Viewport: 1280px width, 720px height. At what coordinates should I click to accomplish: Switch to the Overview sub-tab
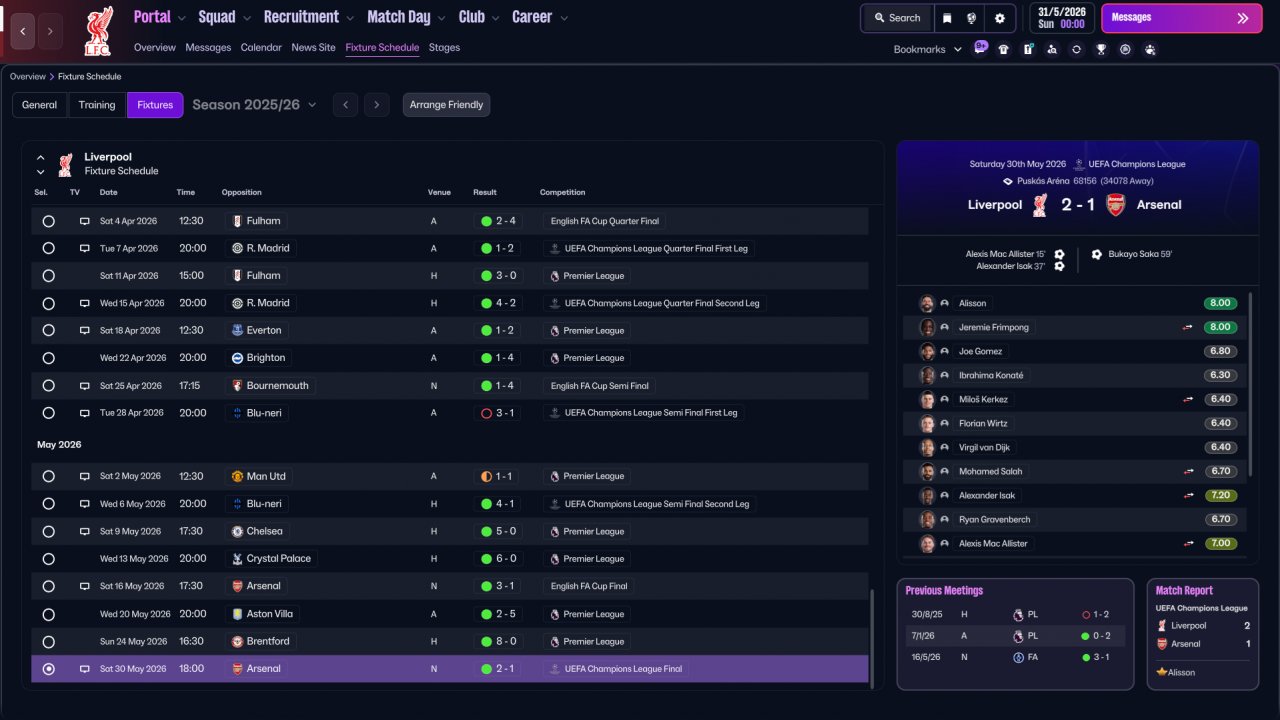coord(155,48)
